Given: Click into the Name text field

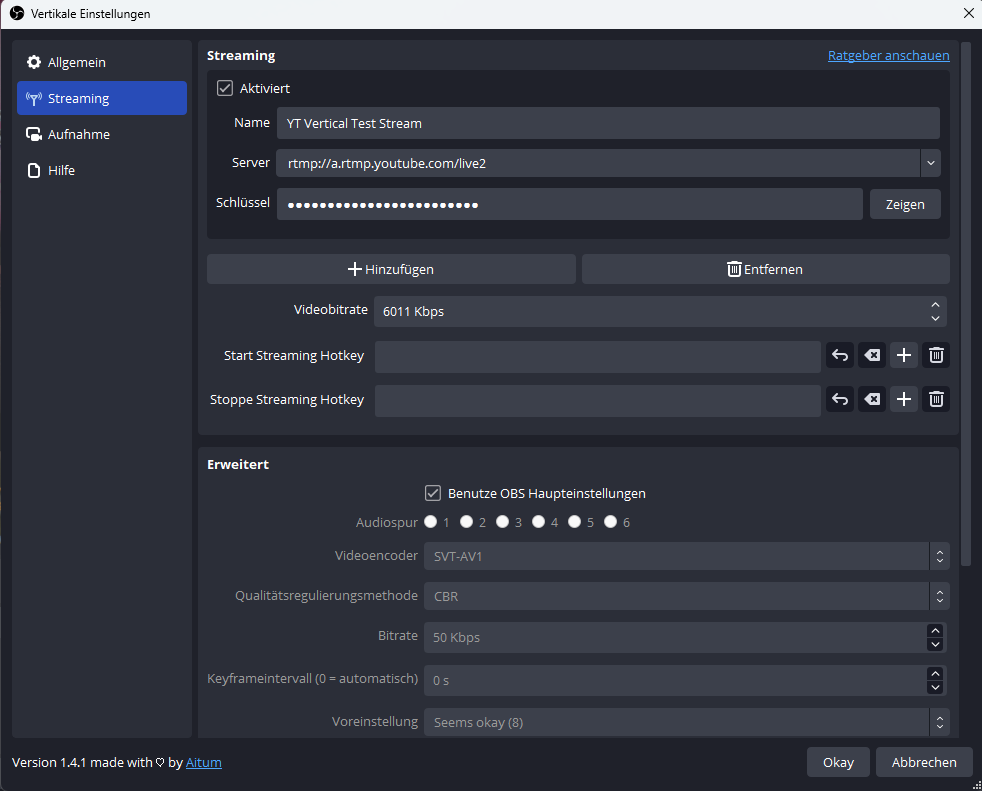Looking at the screenshot, I should coord(607,124).
